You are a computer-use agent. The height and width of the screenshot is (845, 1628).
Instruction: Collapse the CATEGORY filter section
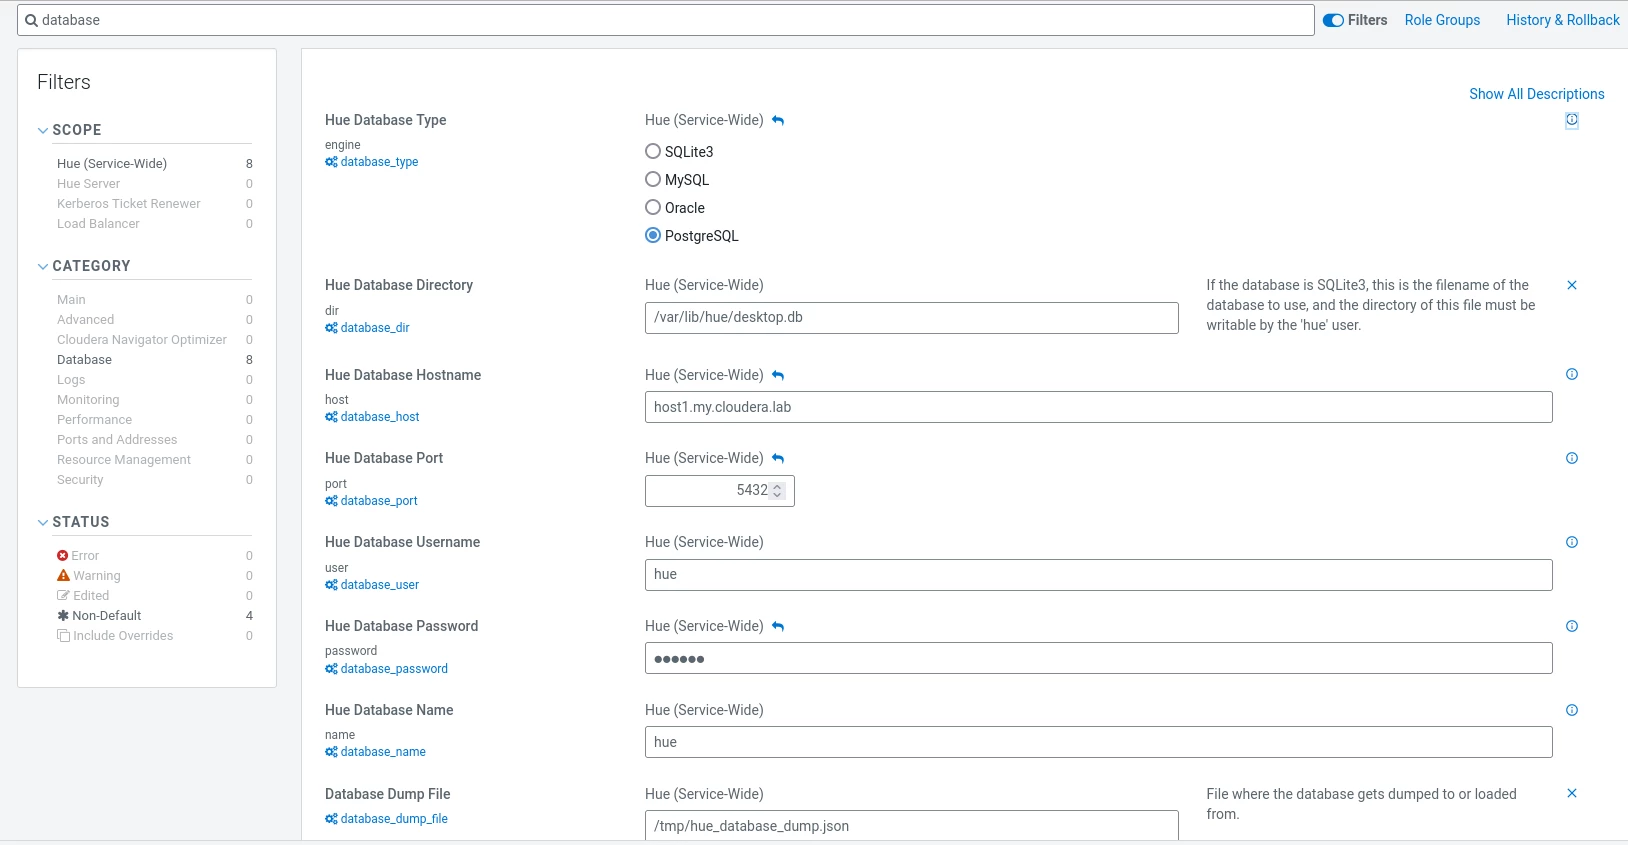pyautogui.click(x=43, y=266)
